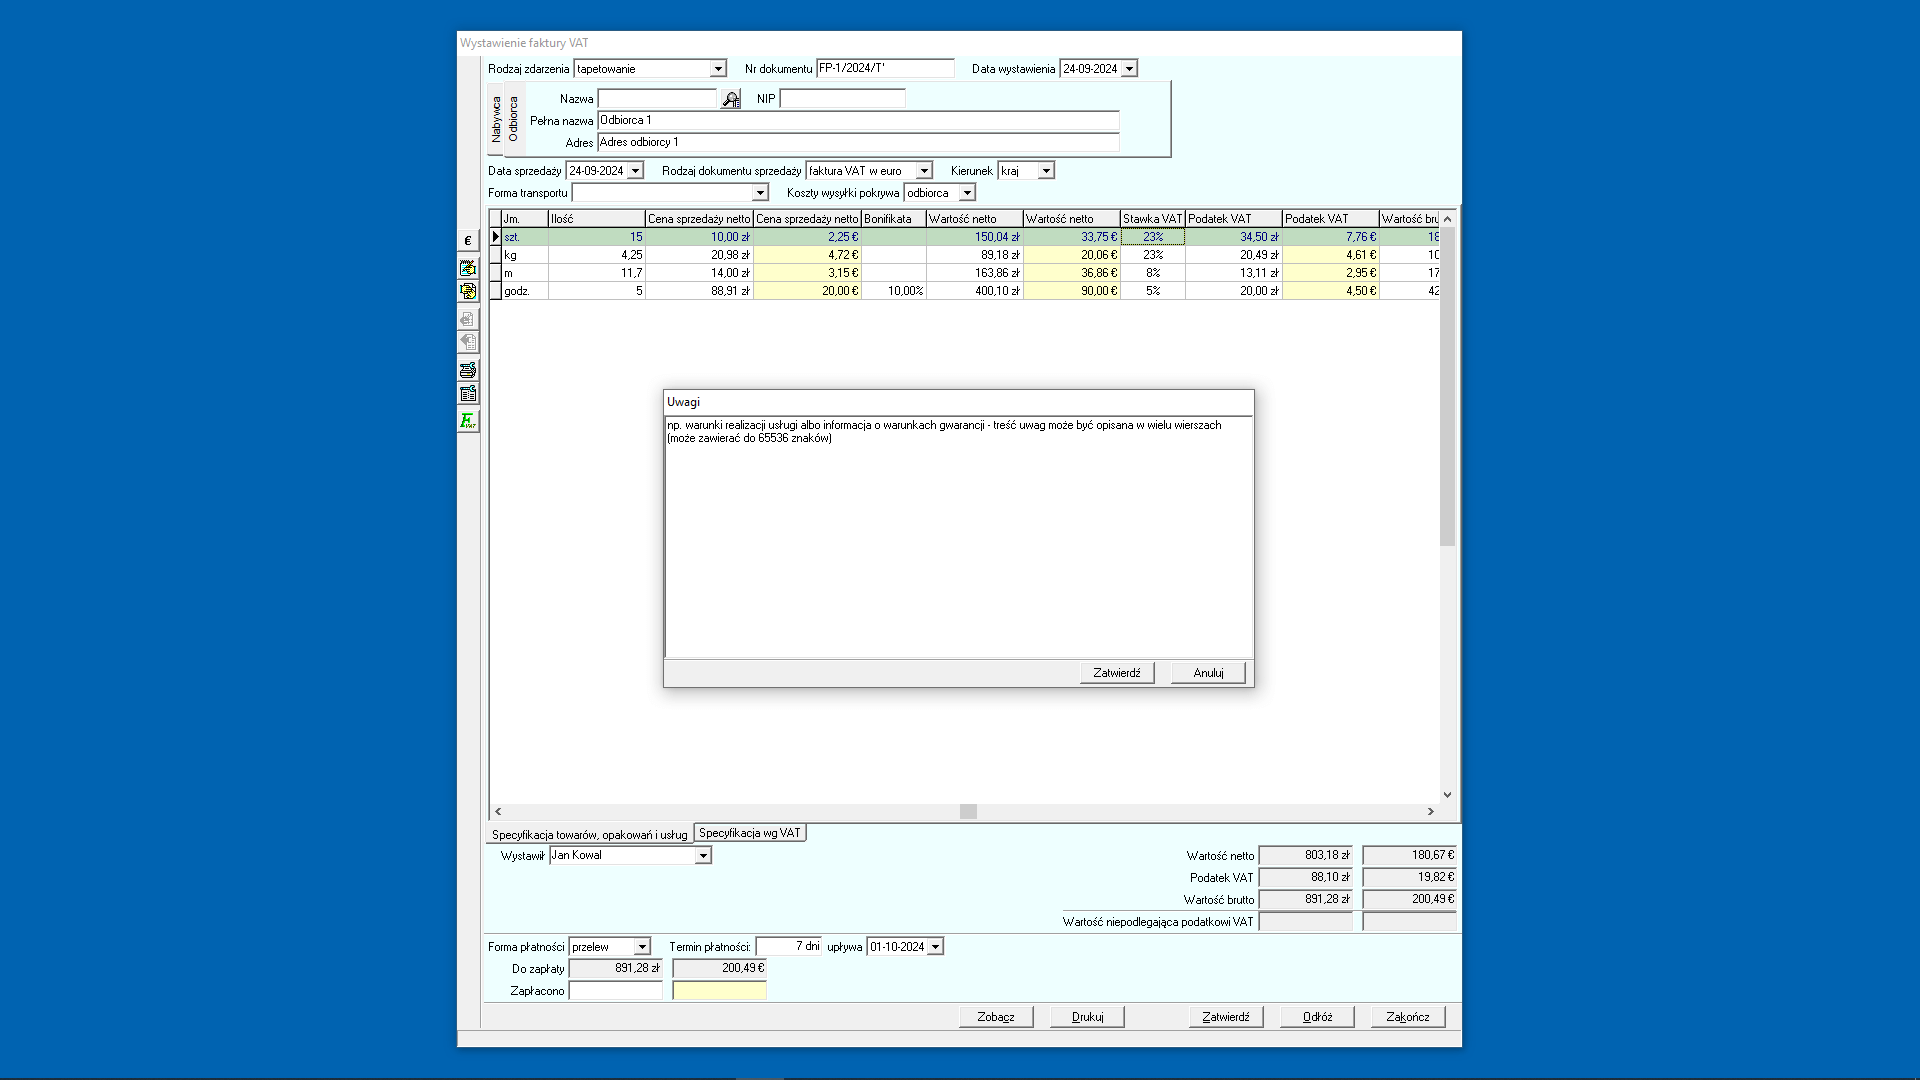The width and height of the screenshot is (1920, 1080).
Task: Click the Drukuj button
Action: tap(1087, 1017)
